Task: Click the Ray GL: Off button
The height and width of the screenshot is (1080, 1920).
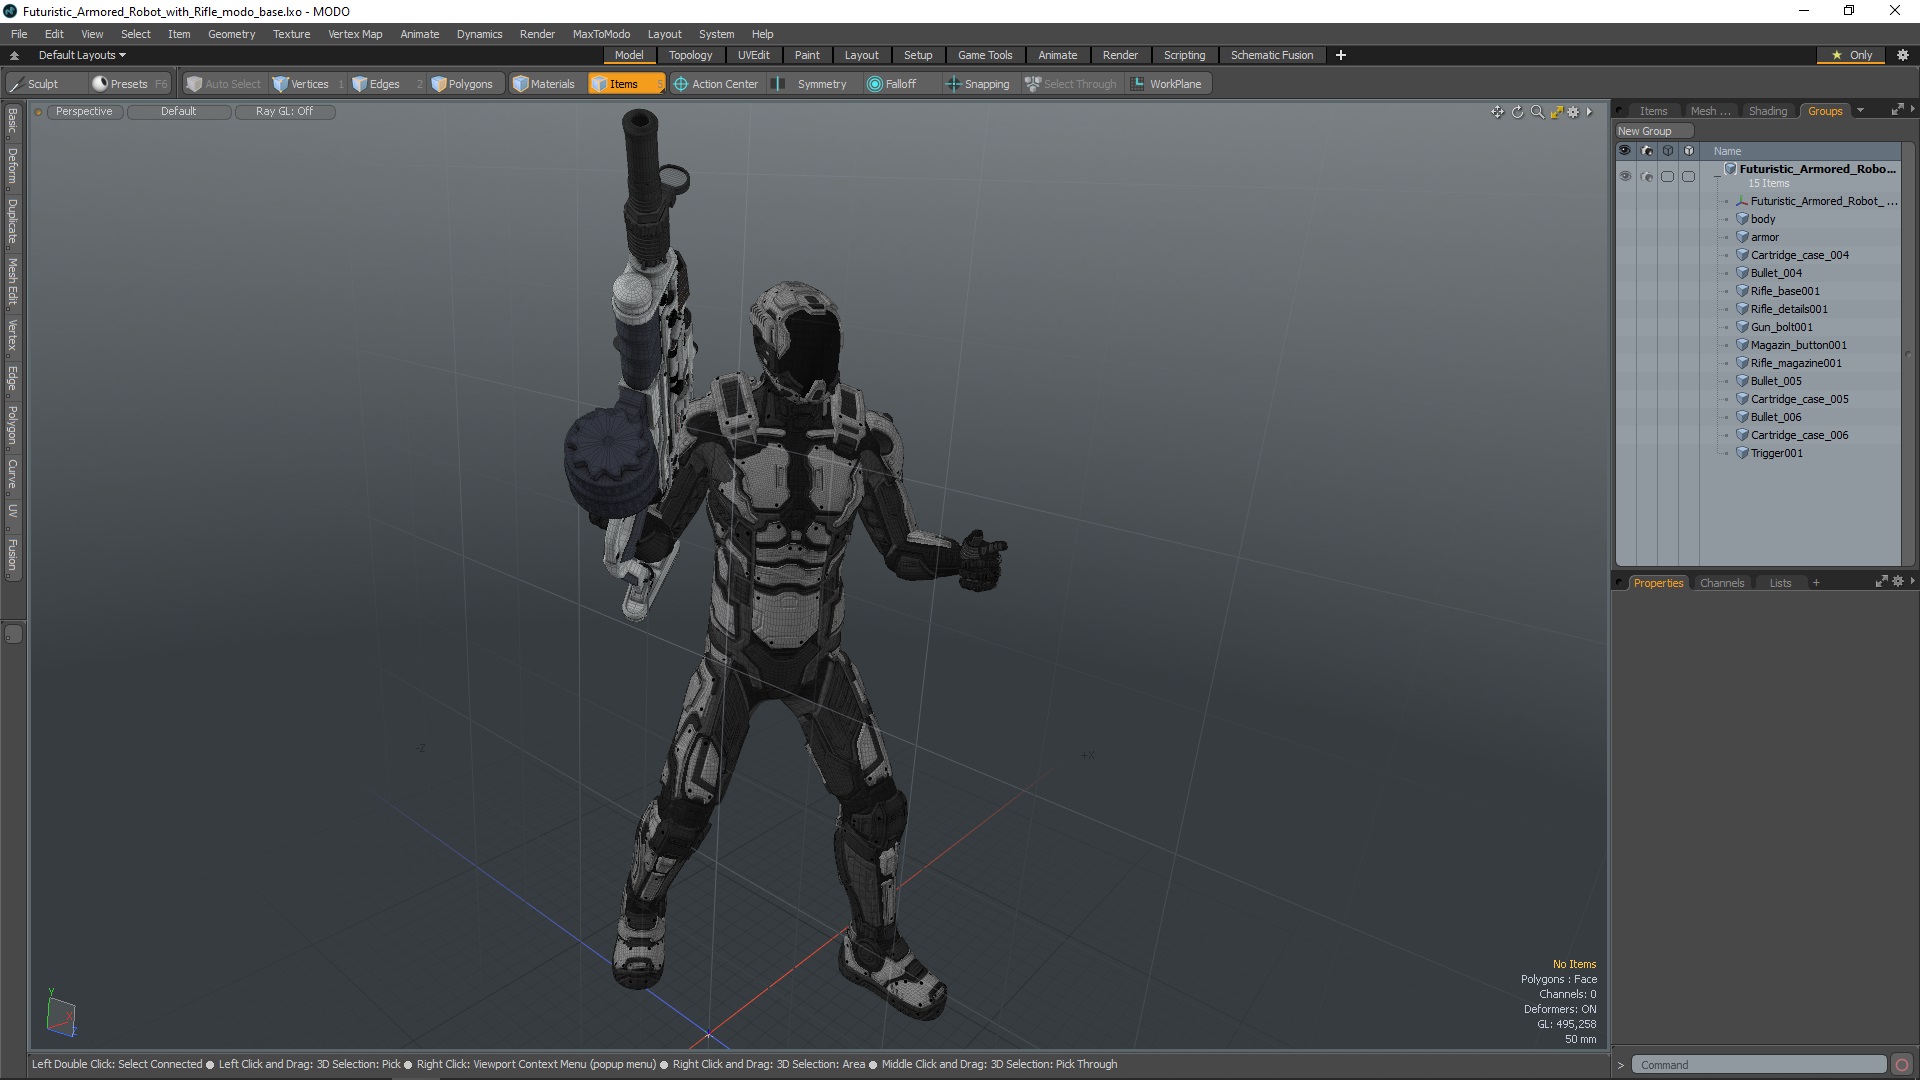Action: click(284, 111)
